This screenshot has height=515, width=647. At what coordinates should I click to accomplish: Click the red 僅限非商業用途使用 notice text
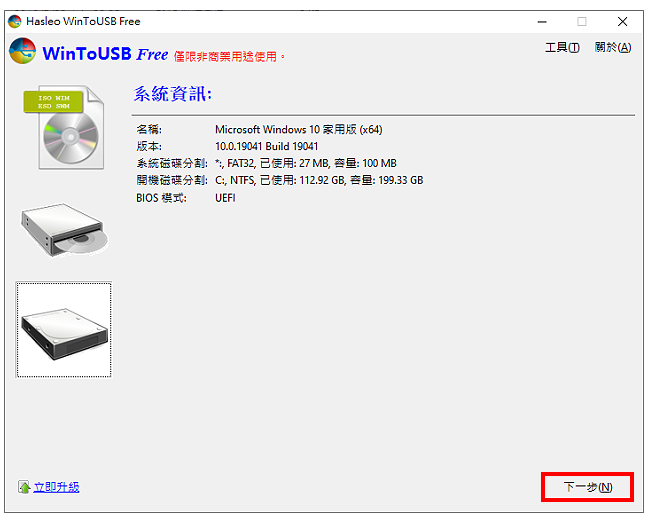229,57
